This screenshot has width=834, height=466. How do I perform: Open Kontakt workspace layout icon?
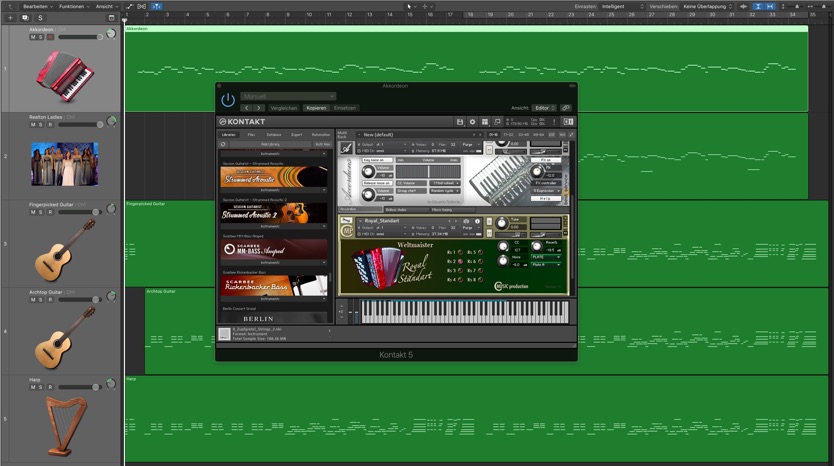pos(485,122)
